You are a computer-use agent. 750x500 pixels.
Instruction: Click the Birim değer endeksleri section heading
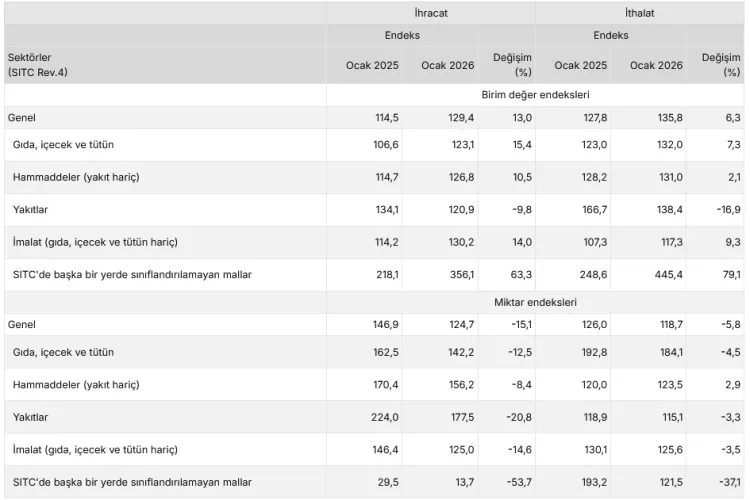click(x=535, y=94)
